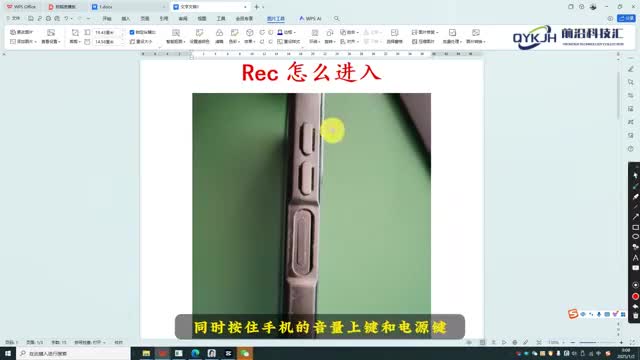
Task: Click 压缩图片 compress picture button
Action: 423,42
